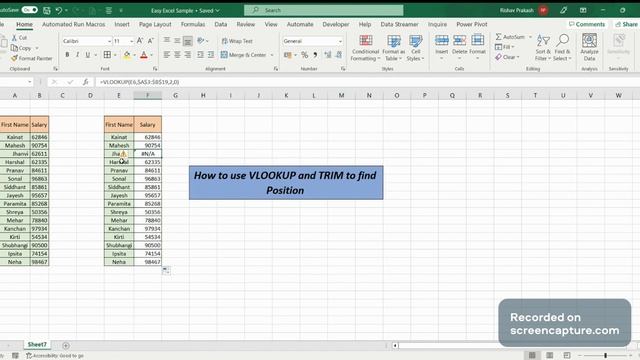The height and width of the screenshot is (360, 640).
Task: Open the Page Layout tab
Action: coord(155,24)
